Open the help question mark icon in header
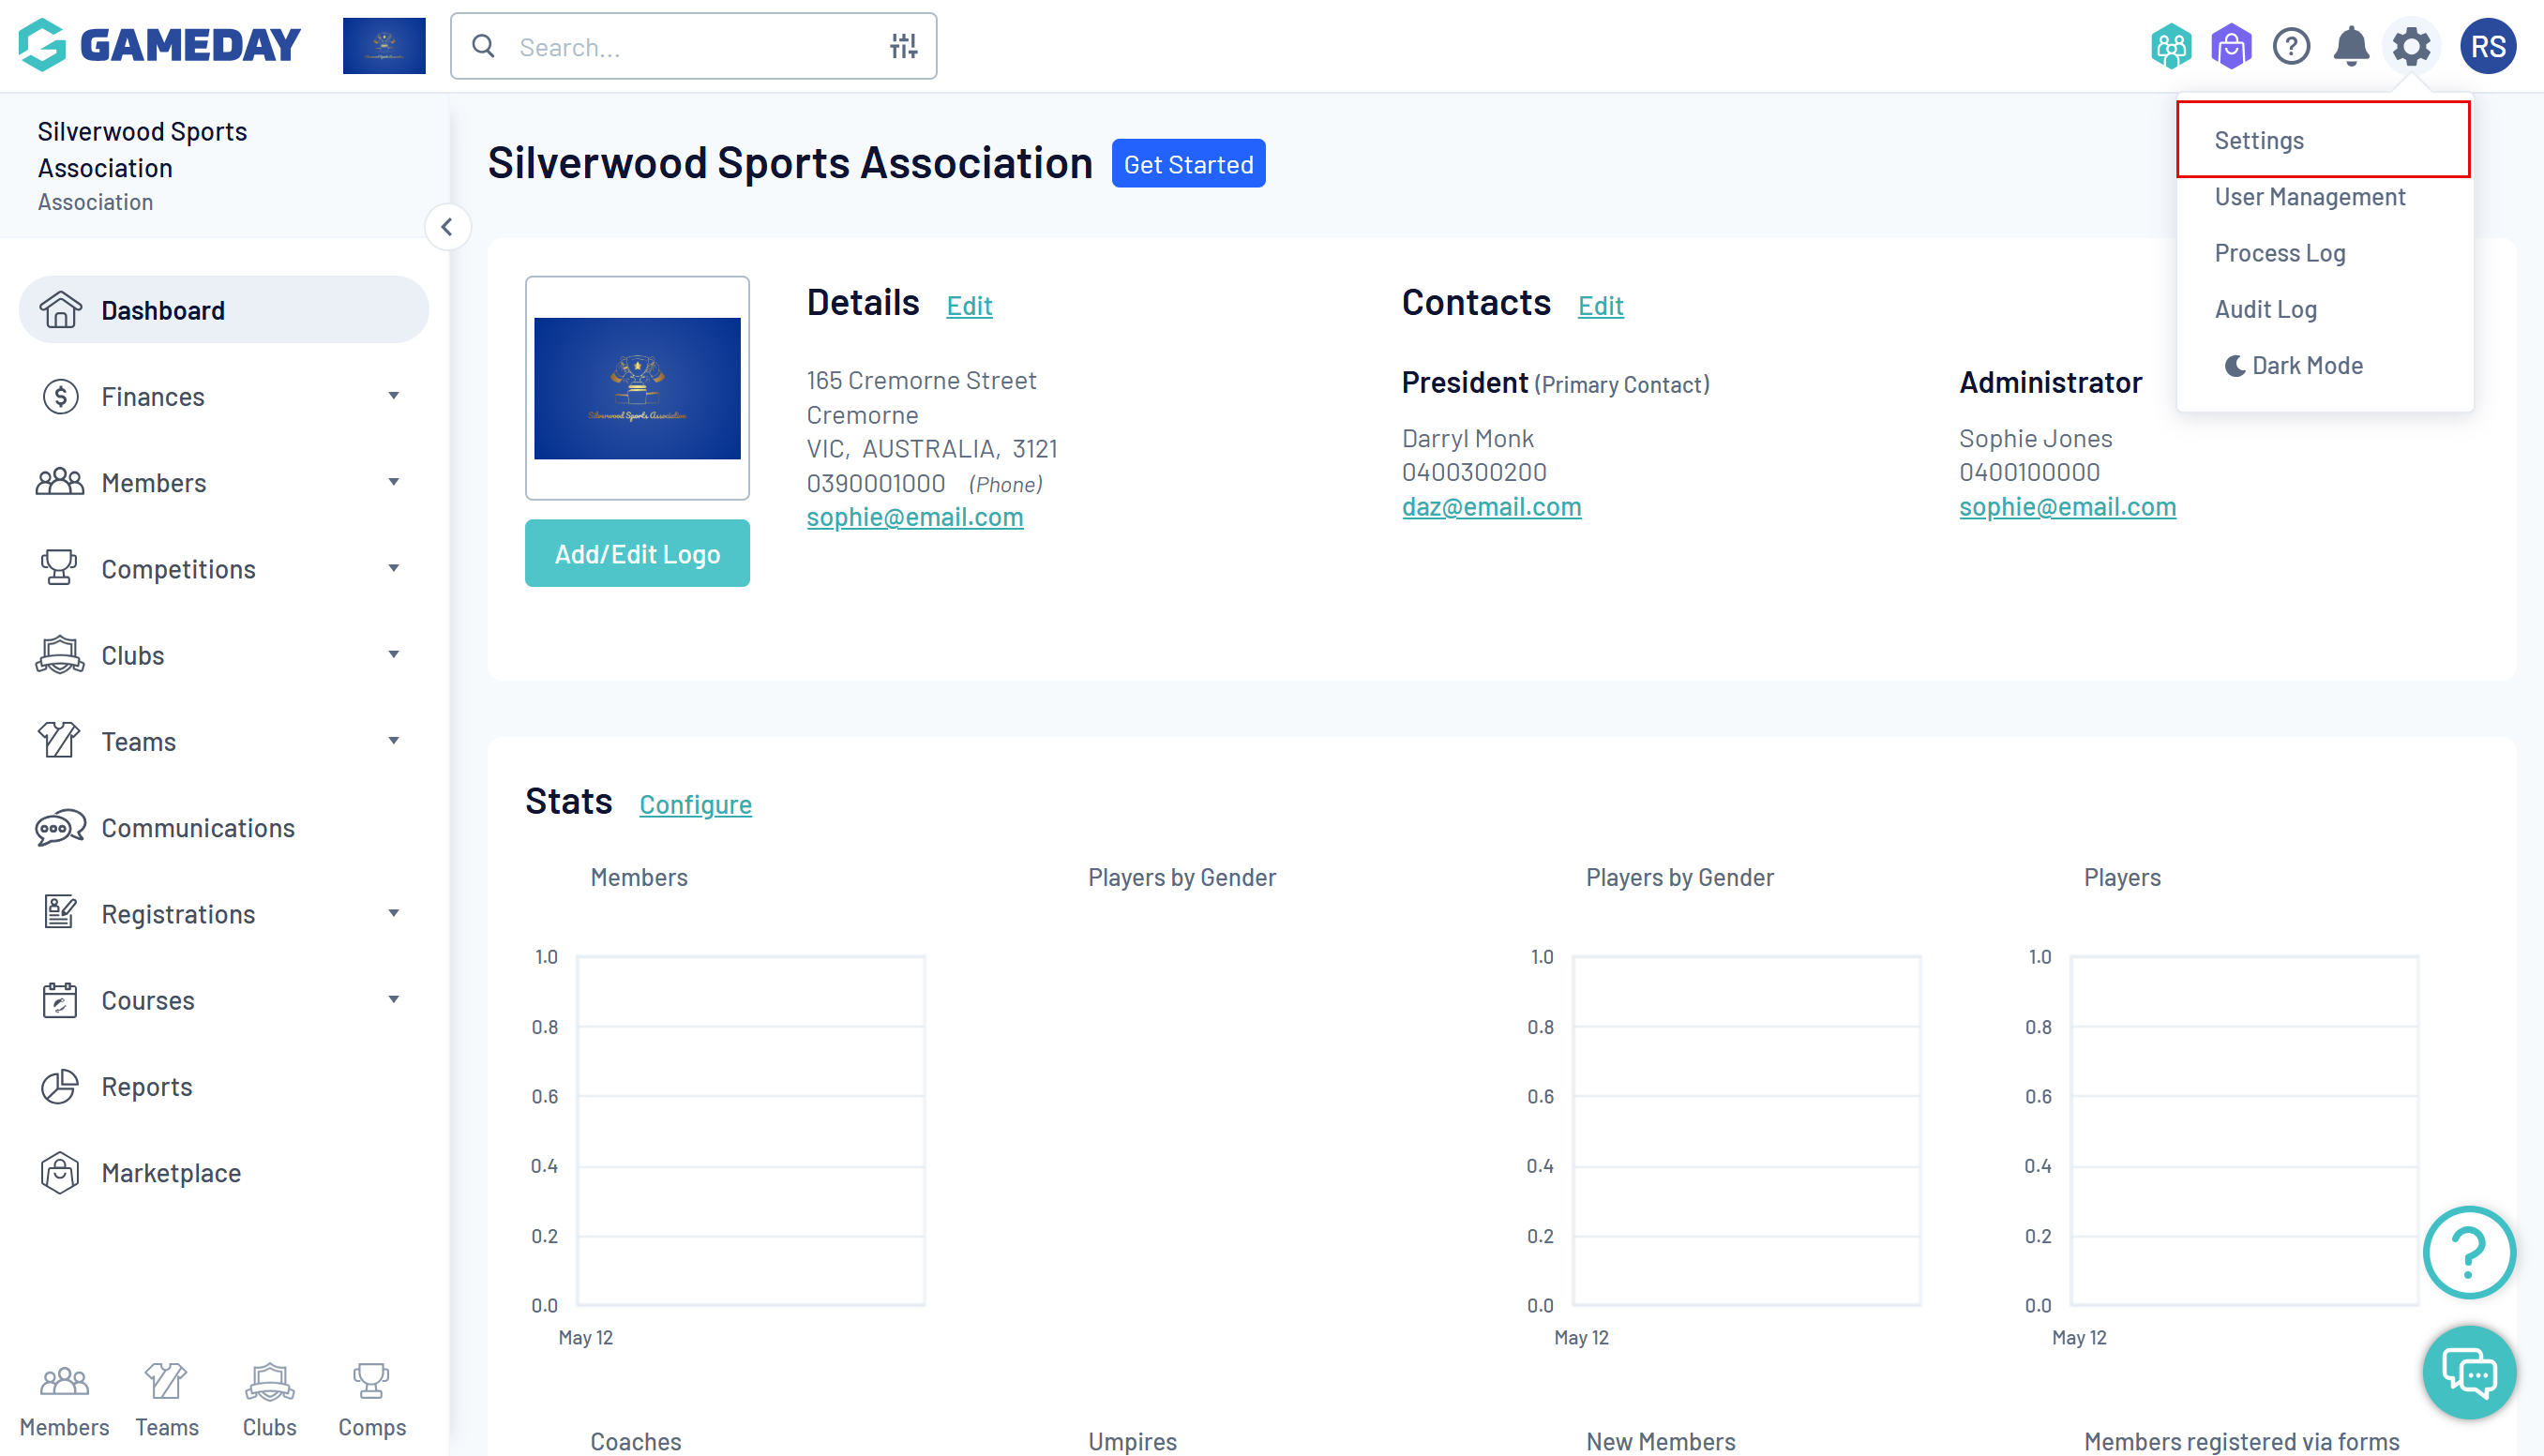 (2290, 46)
